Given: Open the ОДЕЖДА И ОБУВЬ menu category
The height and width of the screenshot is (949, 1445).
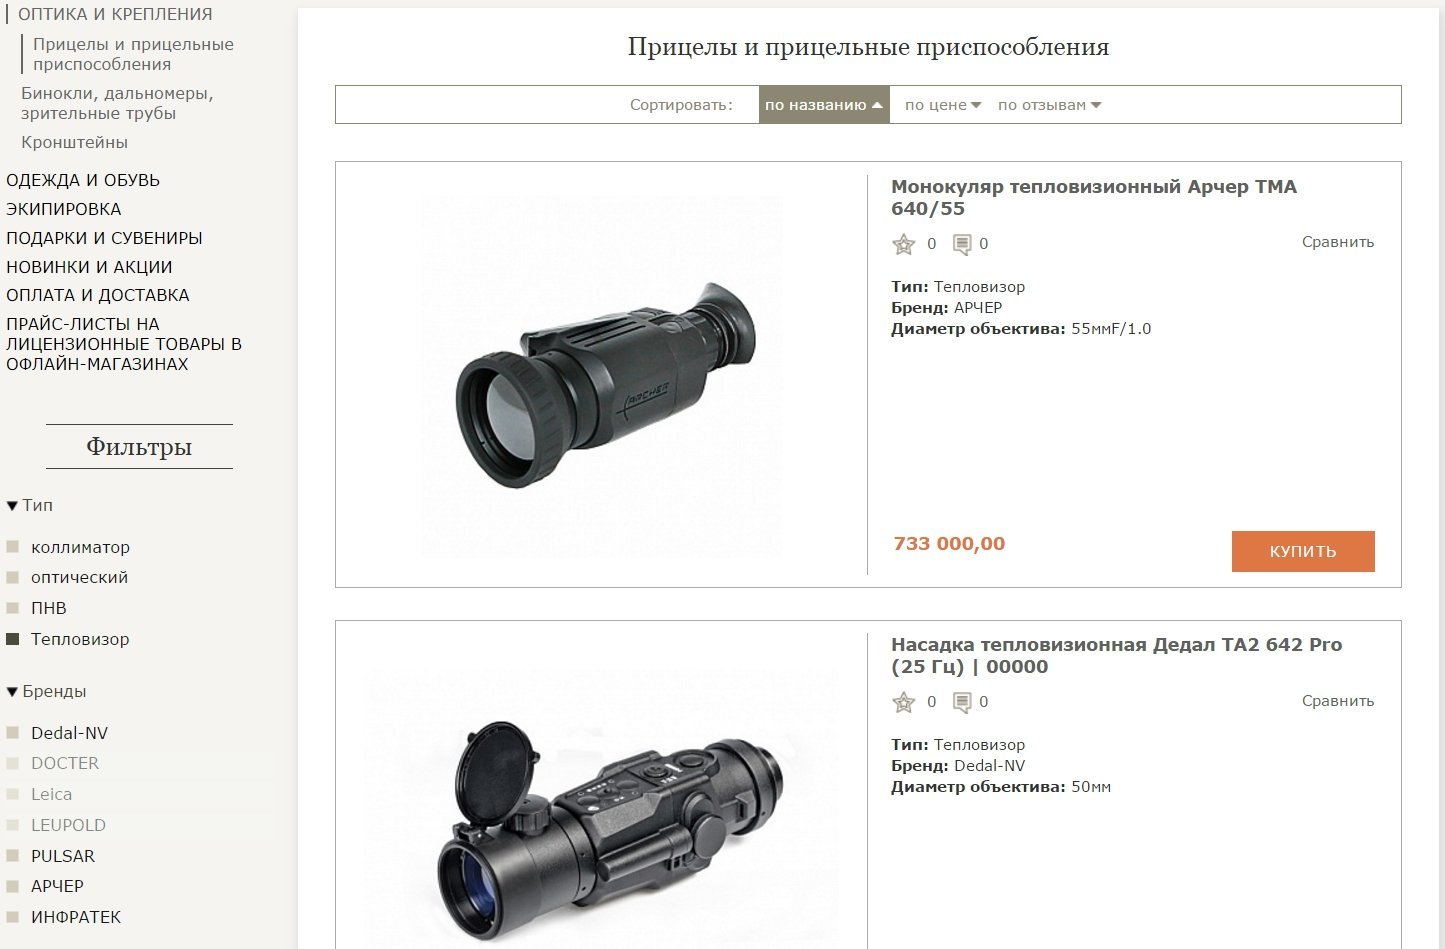Looking at the screenshot, I should [83, 181].
